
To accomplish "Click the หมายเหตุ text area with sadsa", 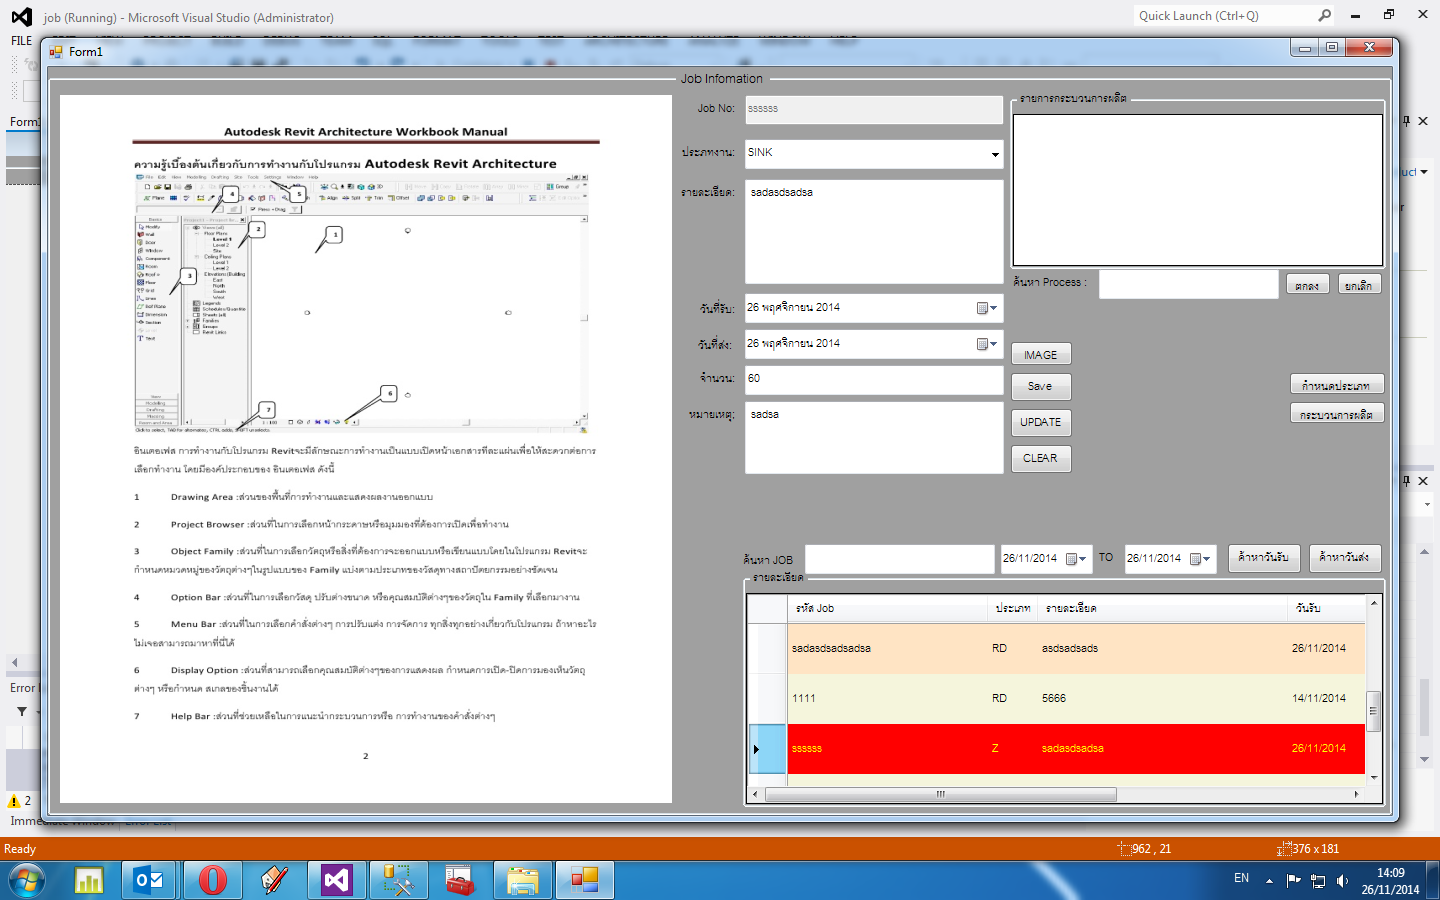I will pyautogui.click(x=874, y=438).
